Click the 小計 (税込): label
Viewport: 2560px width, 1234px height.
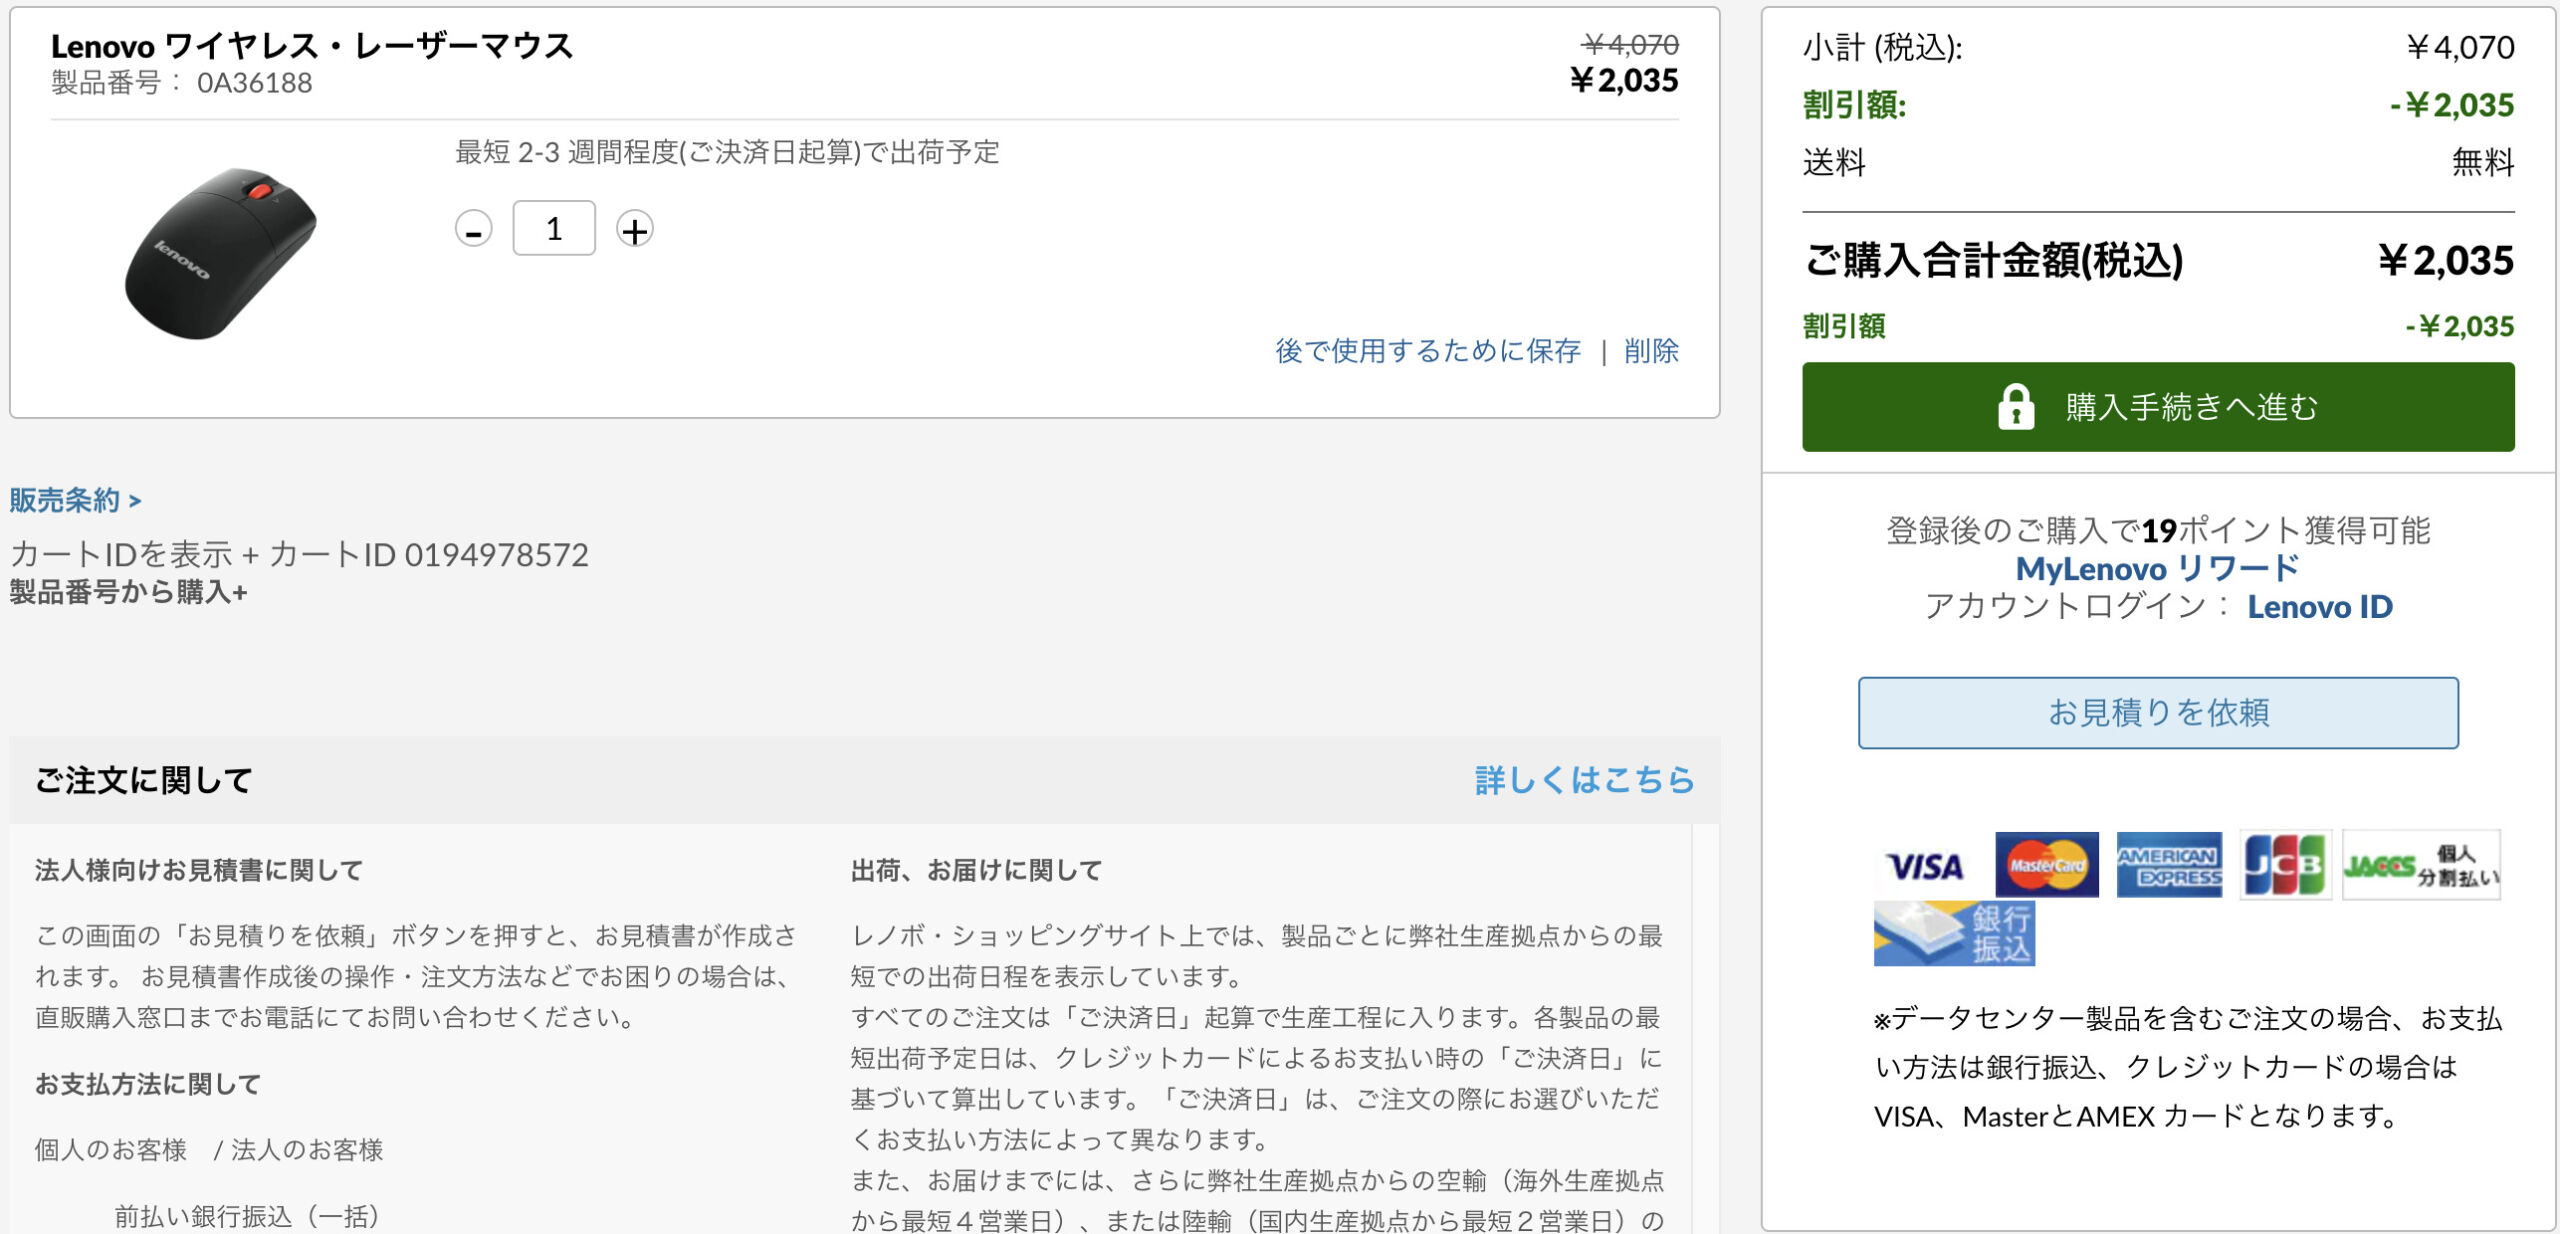[1882, 48]
